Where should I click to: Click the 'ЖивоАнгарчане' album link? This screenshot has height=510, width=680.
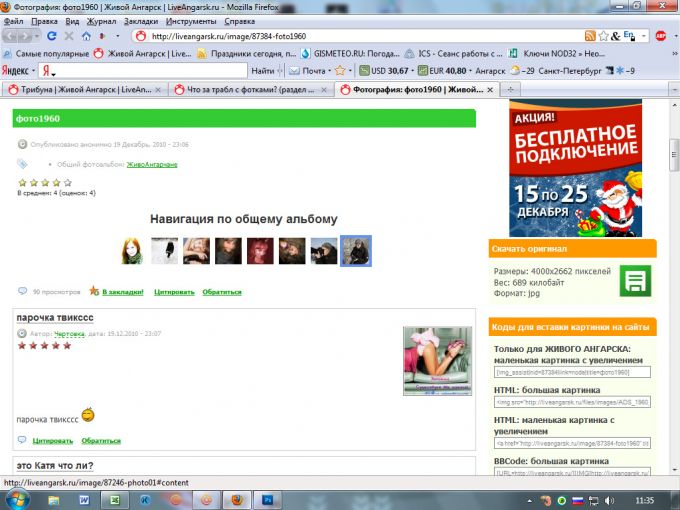pos(151,163)
